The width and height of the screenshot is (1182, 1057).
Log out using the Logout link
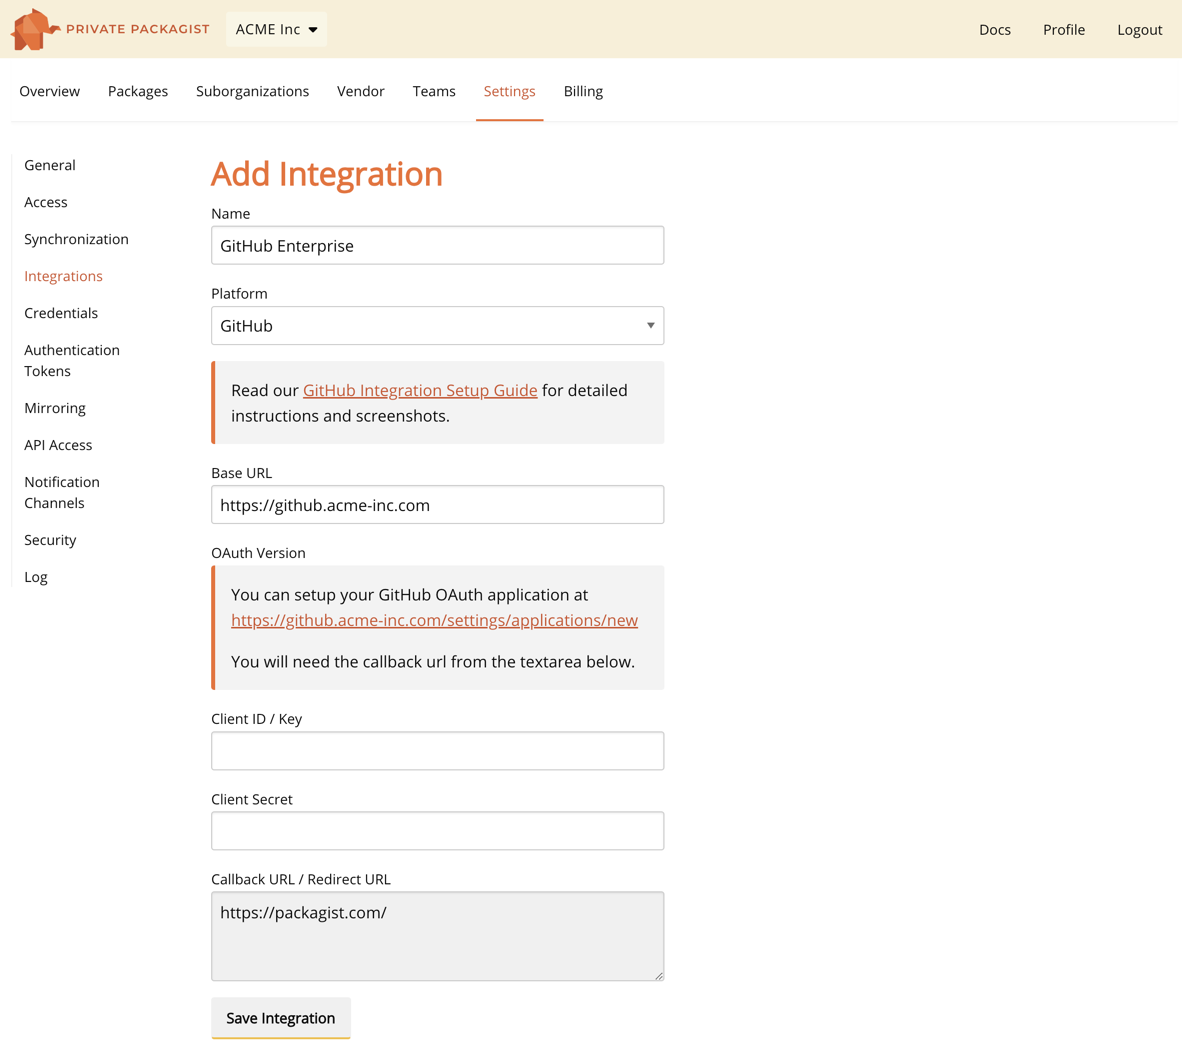click(x=1139, y=30)
